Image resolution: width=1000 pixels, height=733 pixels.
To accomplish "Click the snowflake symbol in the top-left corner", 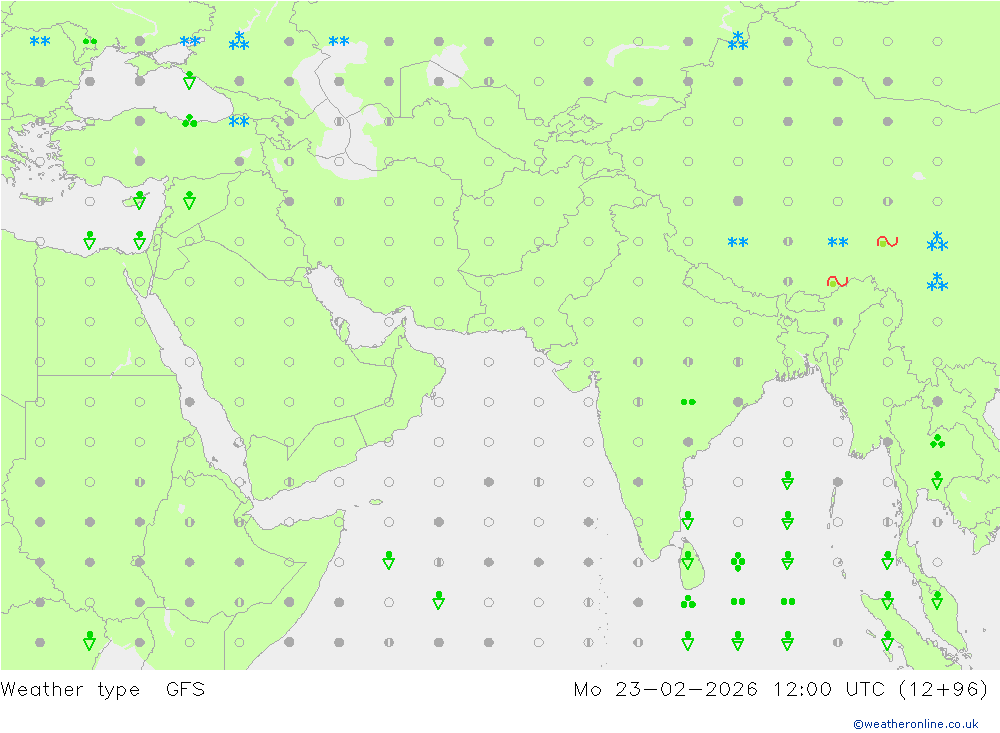I will 40,41.
